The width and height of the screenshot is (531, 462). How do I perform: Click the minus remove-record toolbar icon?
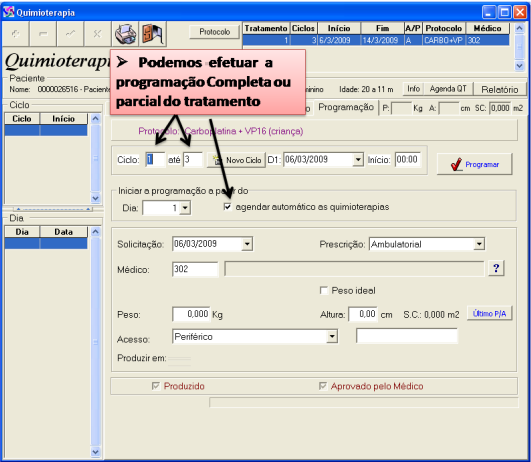(x=43, y=34)
